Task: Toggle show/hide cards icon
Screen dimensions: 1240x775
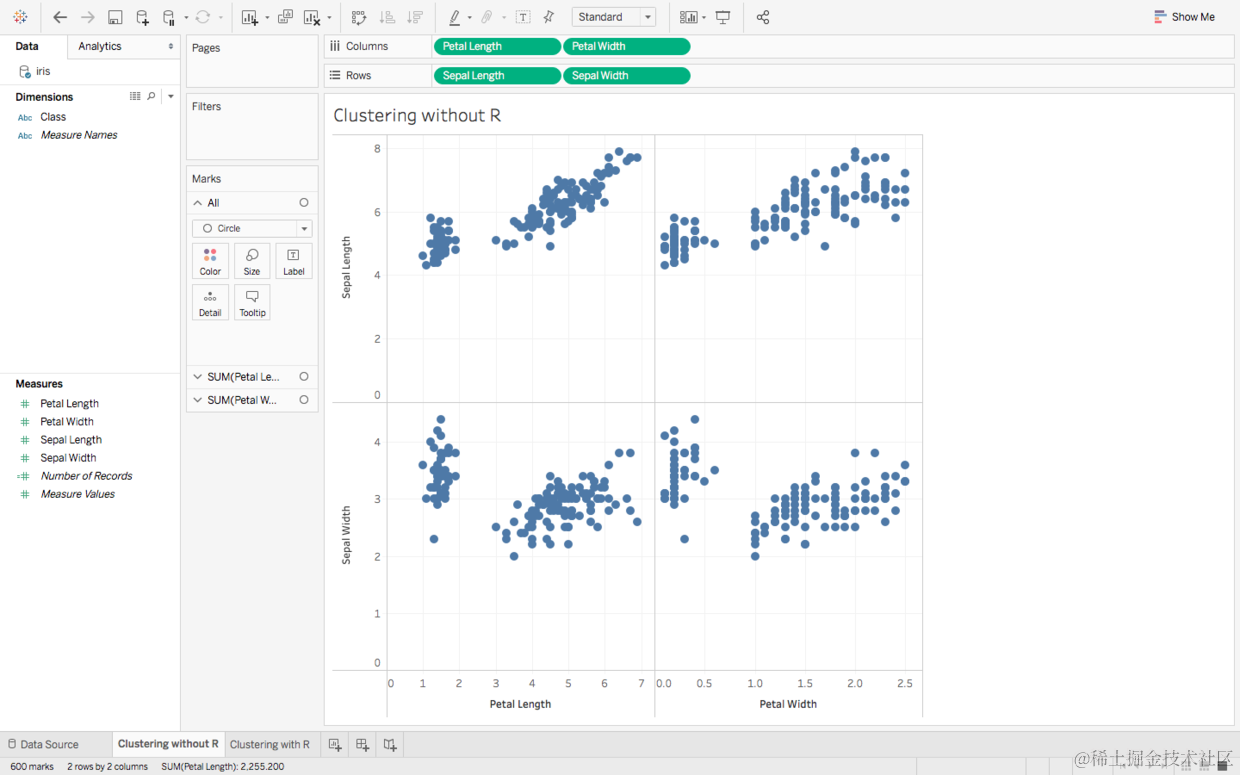Action: click(x=688, y=17)
